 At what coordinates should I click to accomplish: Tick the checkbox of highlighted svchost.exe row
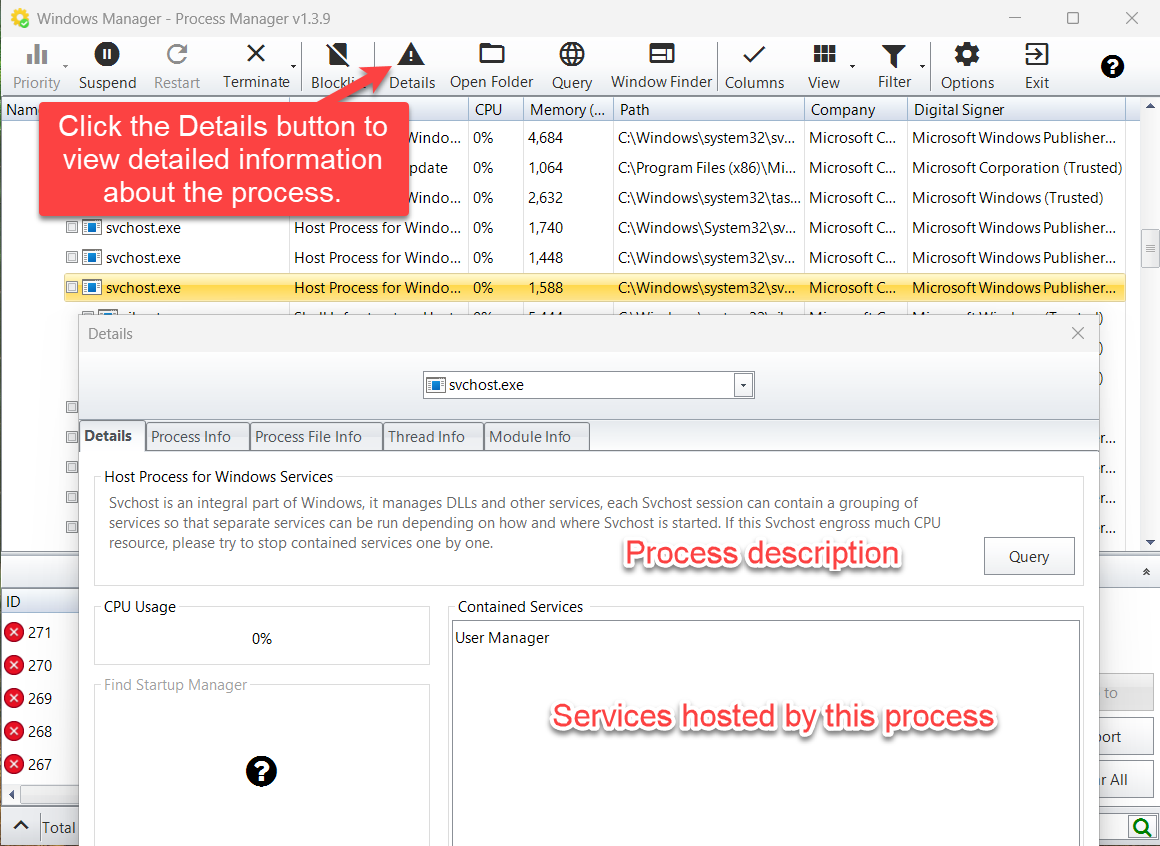tap(72, 288)
